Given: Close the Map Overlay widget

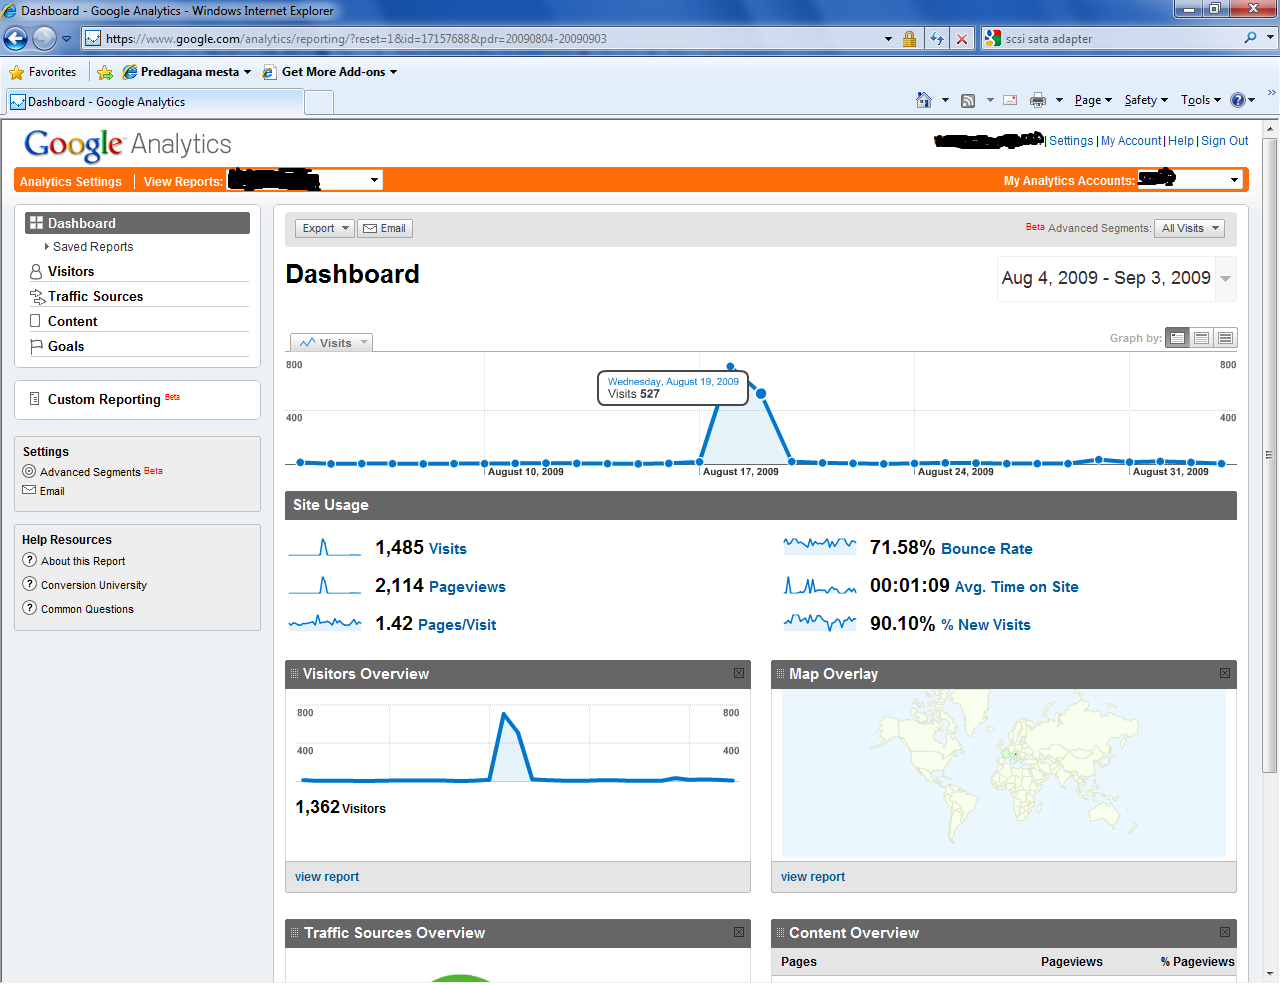Looking at the screenshot, I should (1225, 673).
